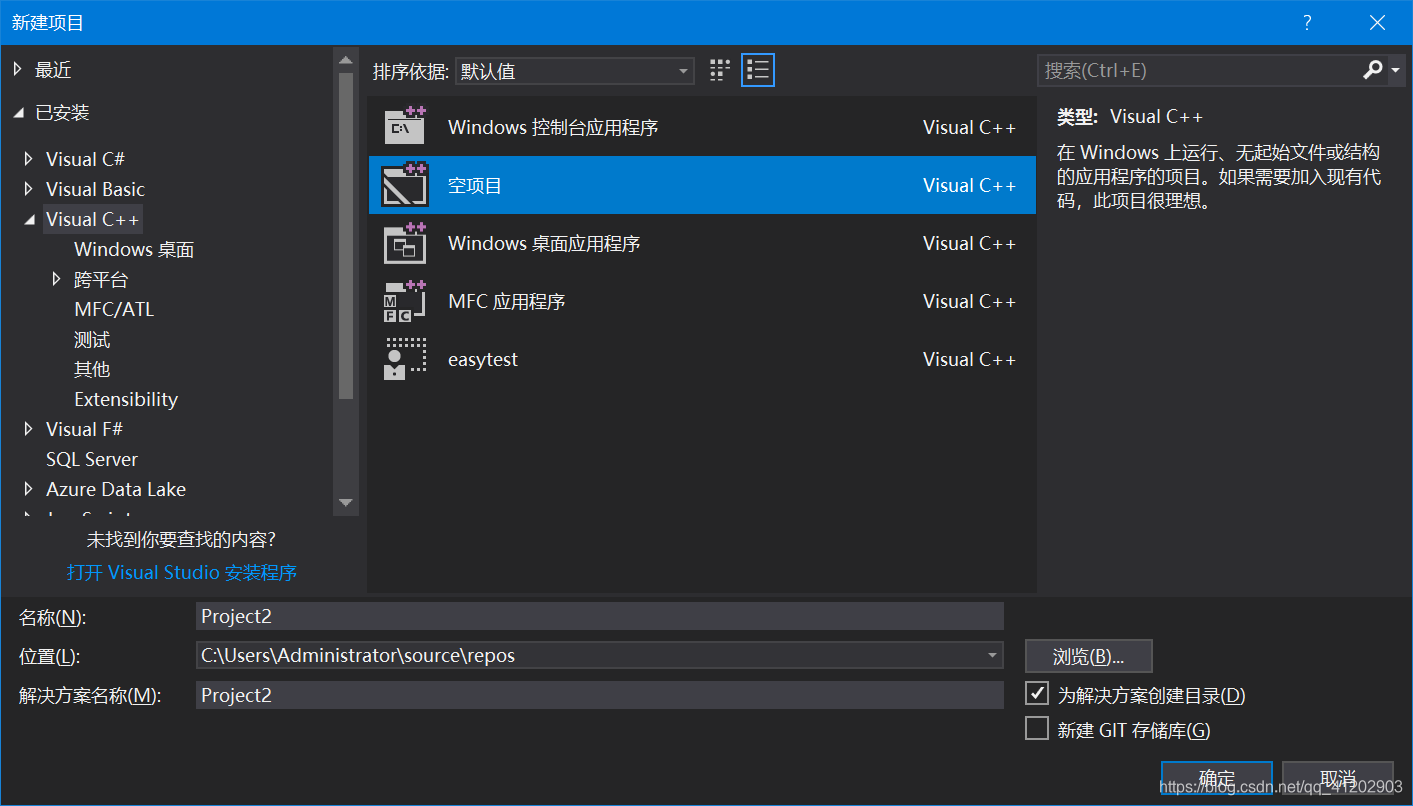Expand the 跨平台 node
The height and width of the screenshot is (806, 1413).
(x=57, y=279)
